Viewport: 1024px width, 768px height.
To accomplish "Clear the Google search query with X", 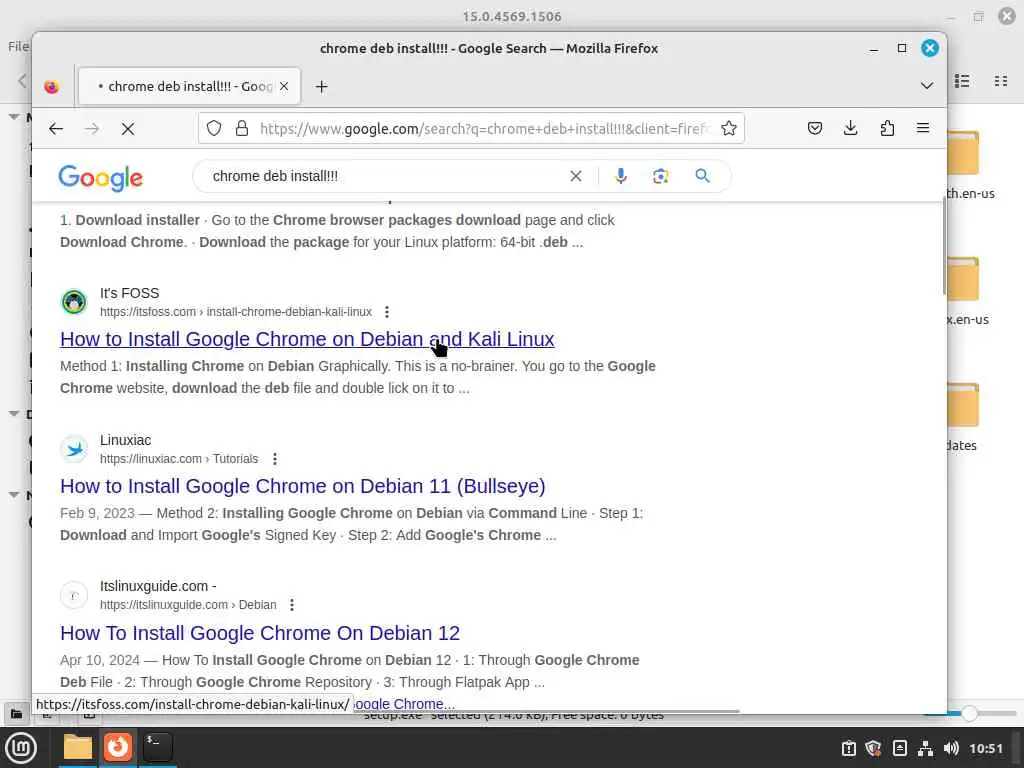I will 575,176.
